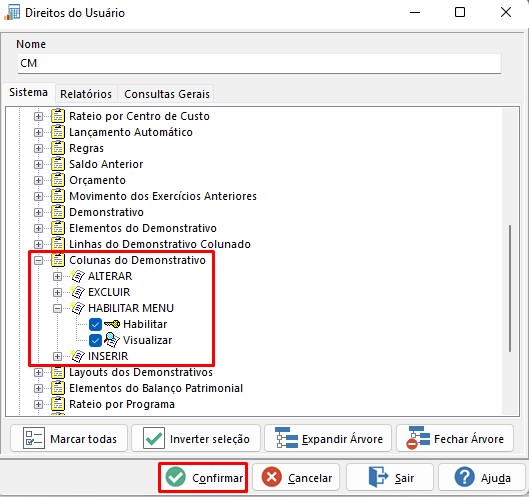Image resolution: width=529 pixels, height=497 pixels.
Task: Click the Marcar todas button
Action: pyautogui.click(x=69, y=438)
